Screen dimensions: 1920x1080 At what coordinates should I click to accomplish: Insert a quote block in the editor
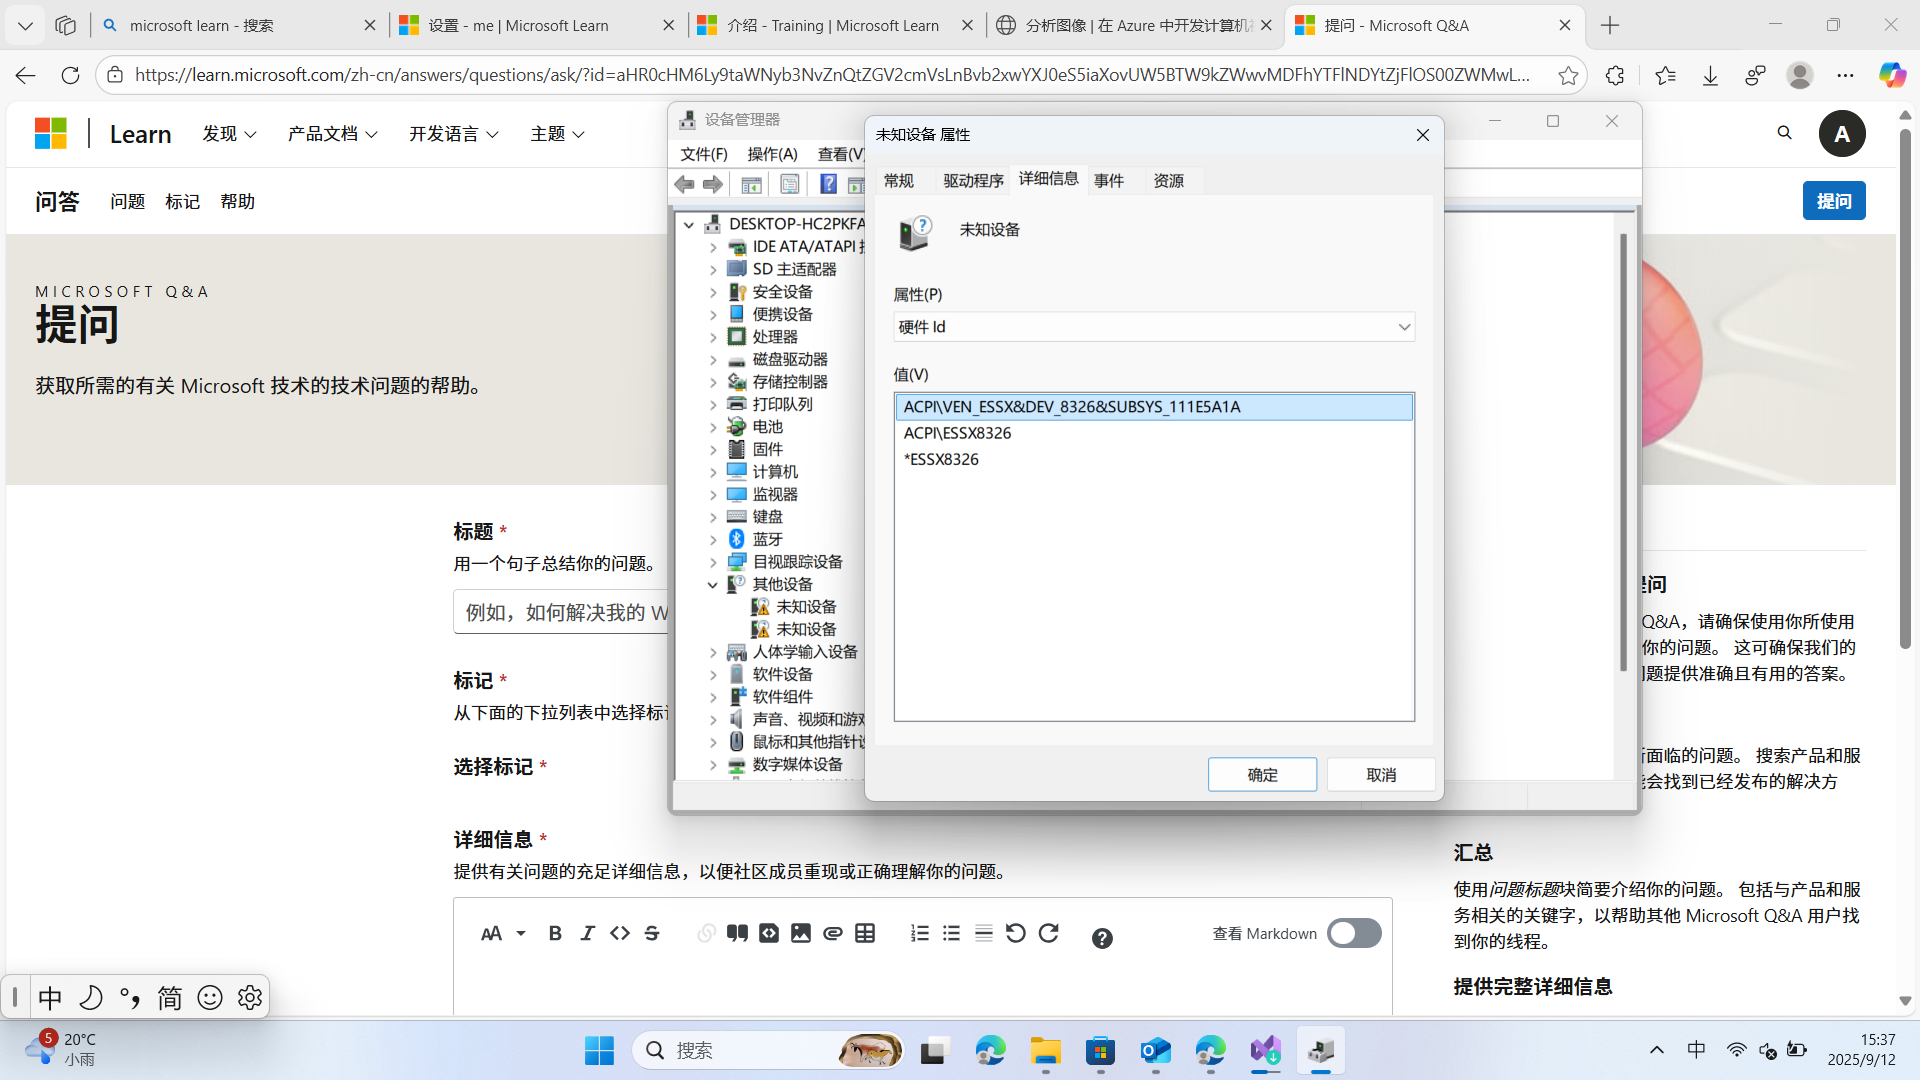point(737,933)
